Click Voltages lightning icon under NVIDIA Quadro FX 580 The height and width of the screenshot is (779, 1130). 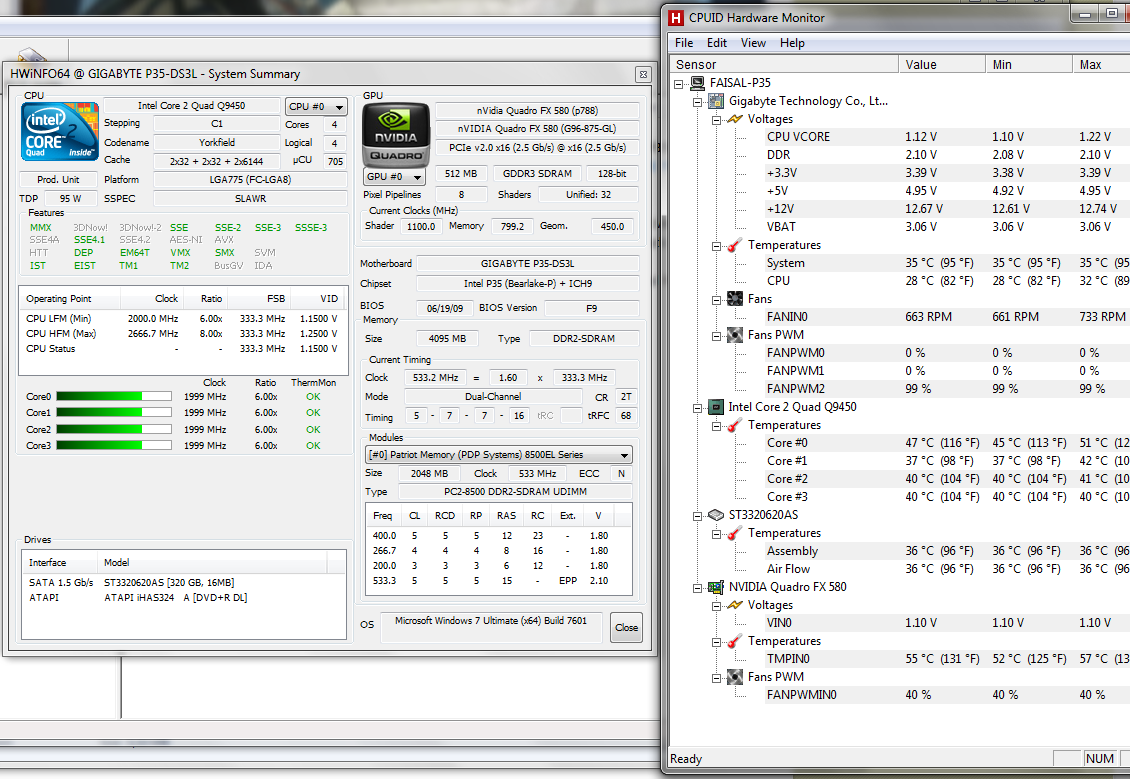point(734,605)
